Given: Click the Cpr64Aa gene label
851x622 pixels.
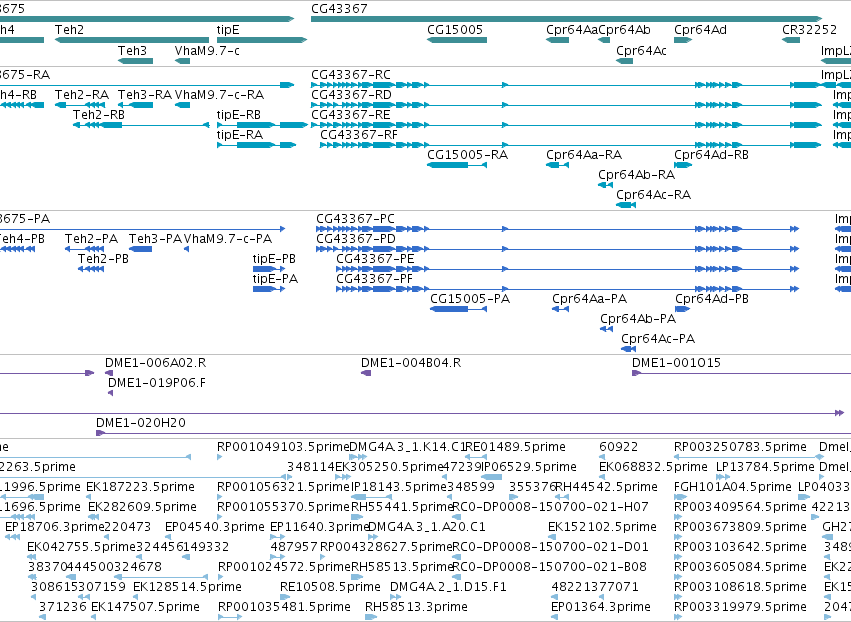Looking at the screenshot, I should pos(571,30).
